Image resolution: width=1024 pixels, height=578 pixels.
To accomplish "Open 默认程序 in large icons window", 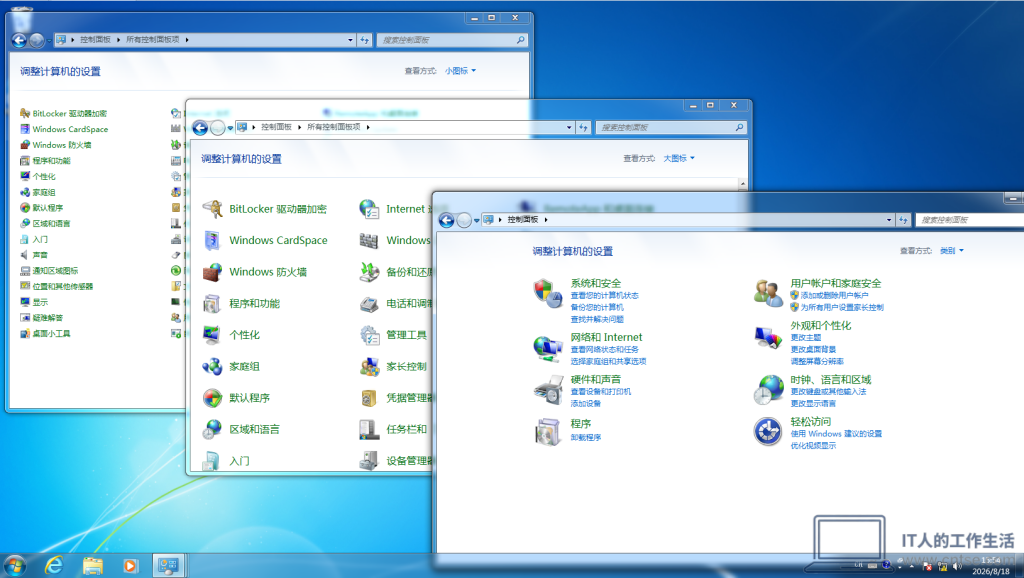I will pyautogui.click(x=236, y=398).
